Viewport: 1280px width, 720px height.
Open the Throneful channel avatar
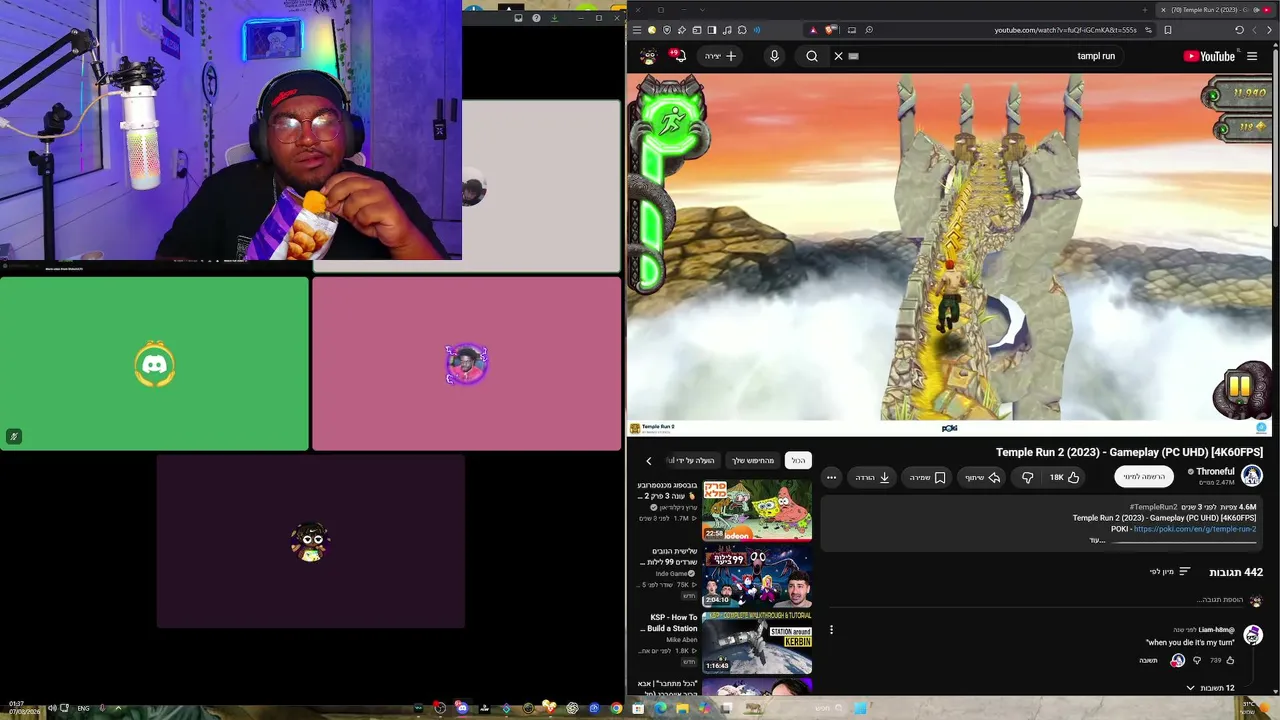(x=1252, y=476)
